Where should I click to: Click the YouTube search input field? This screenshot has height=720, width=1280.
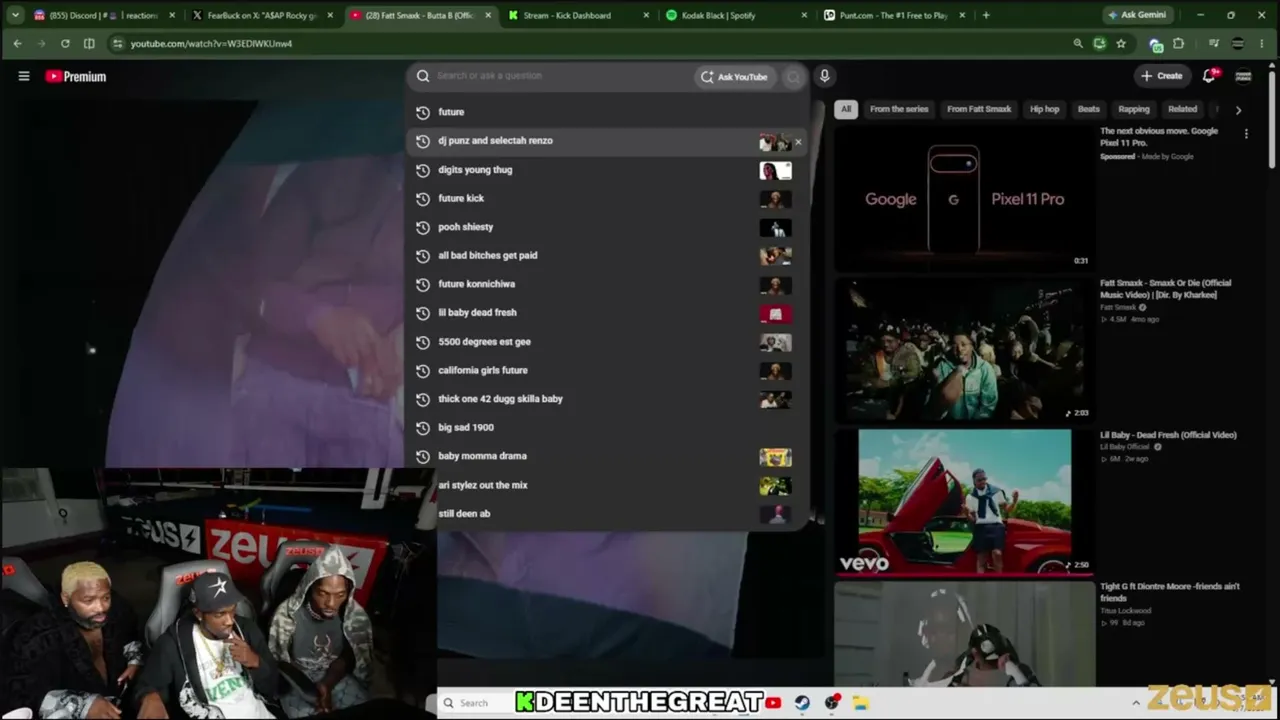pos(560,76)
